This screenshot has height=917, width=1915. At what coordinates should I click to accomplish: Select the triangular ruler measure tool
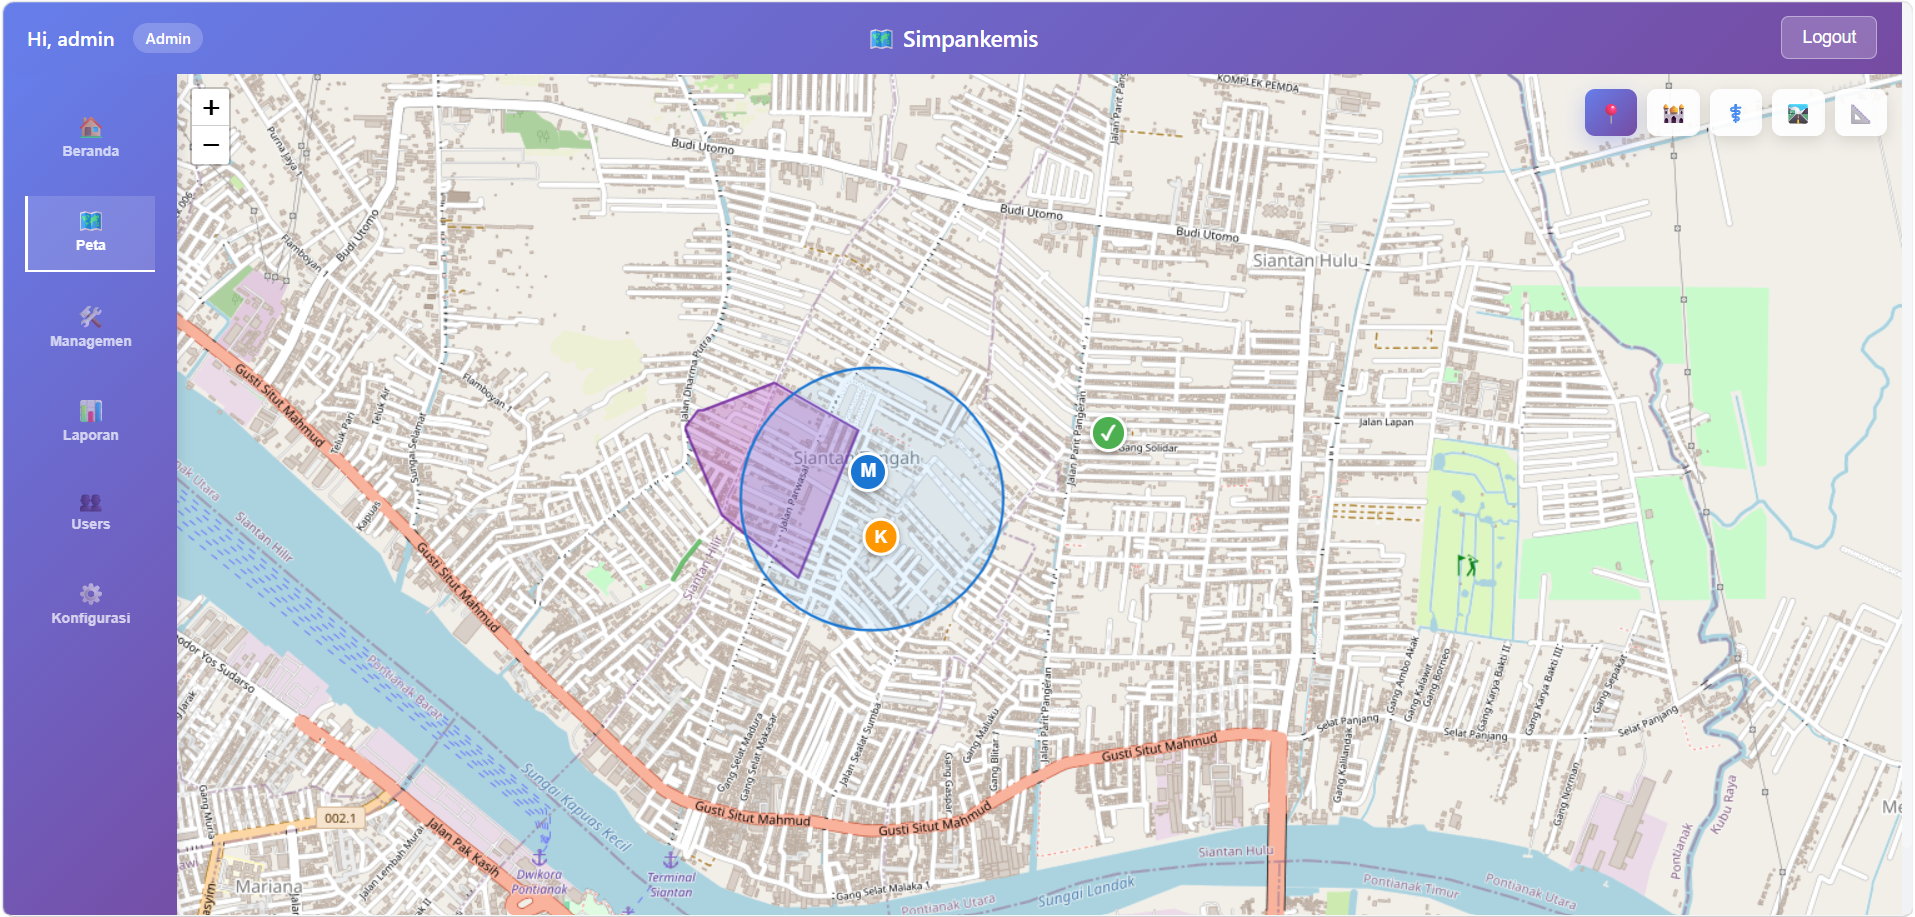click(1860, 113)
